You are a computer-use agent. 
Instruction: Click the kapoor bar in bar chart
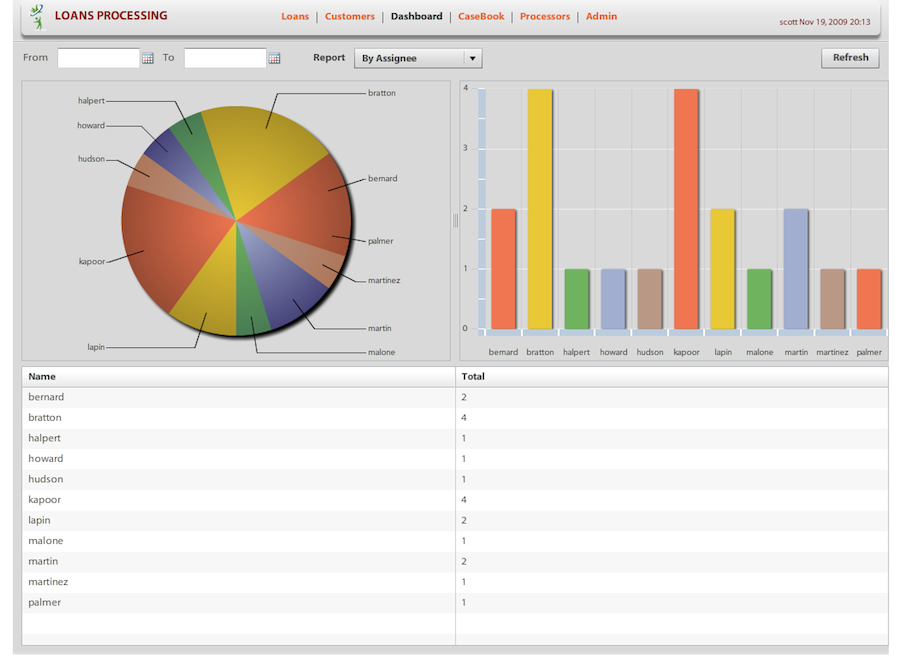[x=686, y=209]
